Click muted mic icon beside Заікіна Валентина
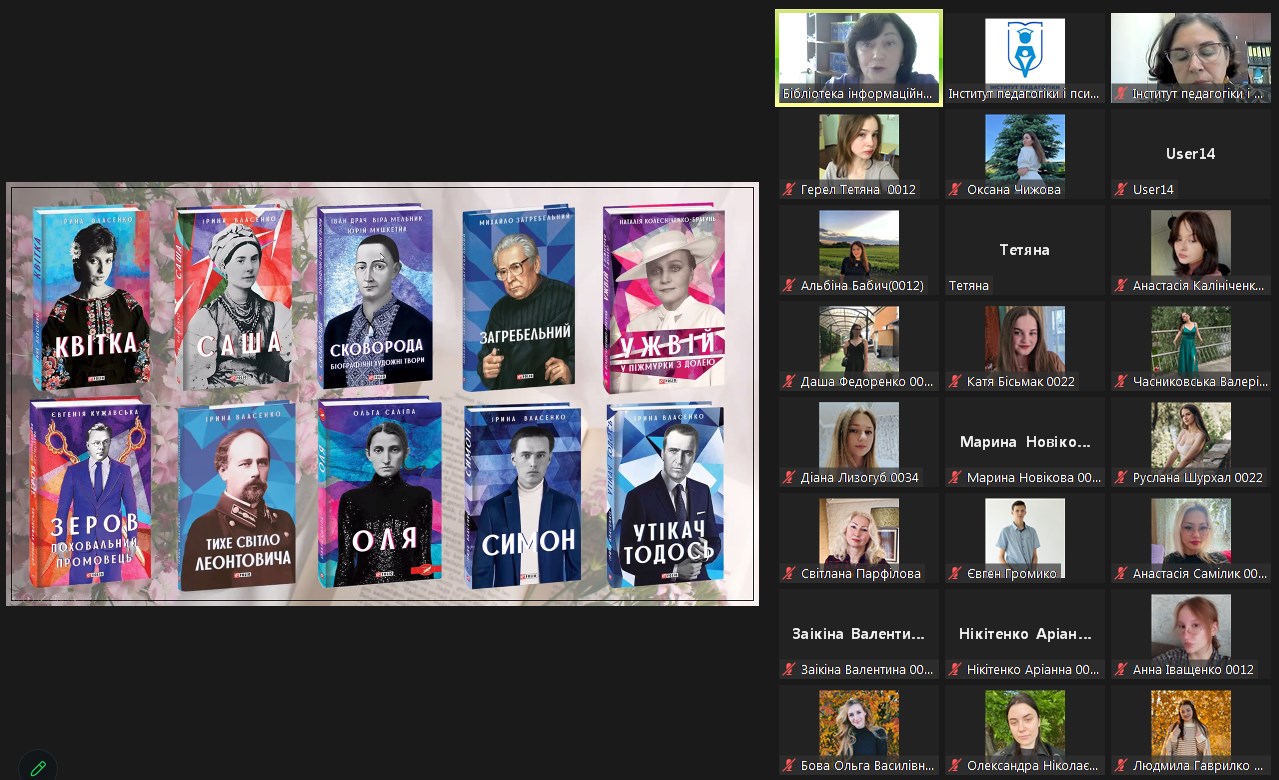The width and height of the screenshot is (1279, 780). click(x=790, y=670)
